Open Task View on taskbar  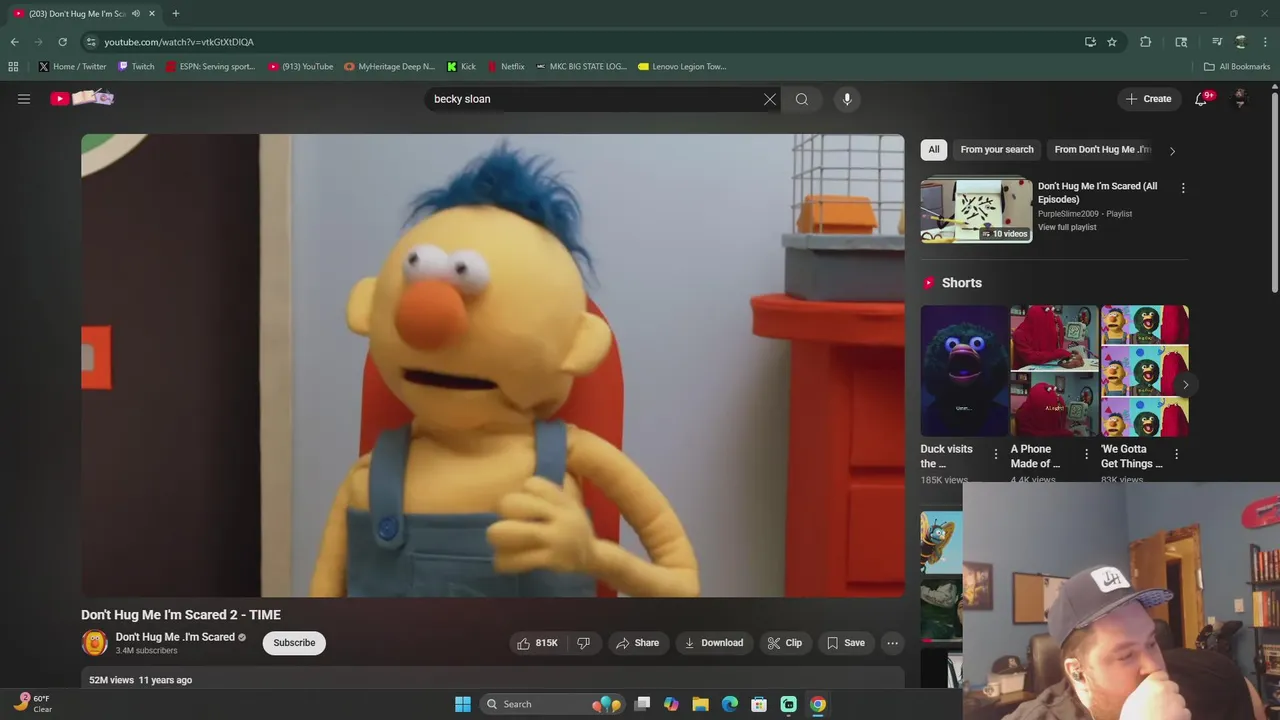pos(642,704)
